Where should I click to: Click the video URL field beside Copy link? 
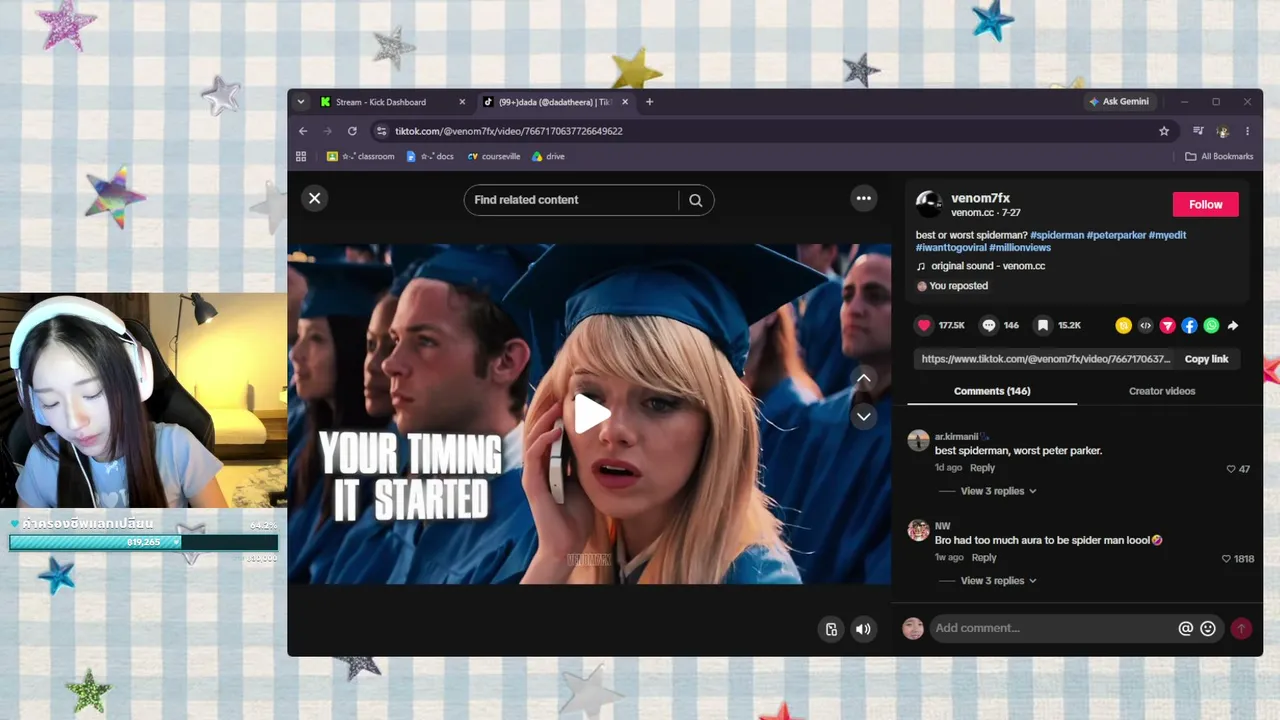1045,359
